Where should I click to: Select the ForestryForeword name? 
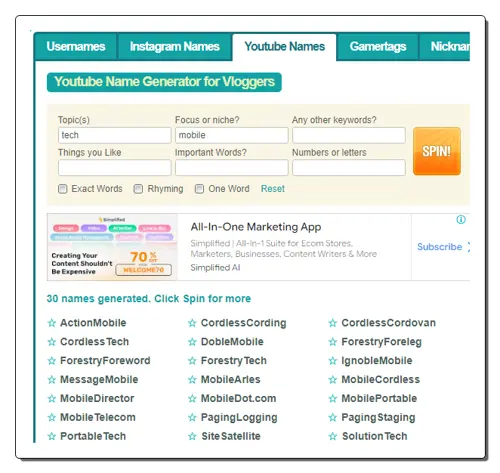pos(105,361)
